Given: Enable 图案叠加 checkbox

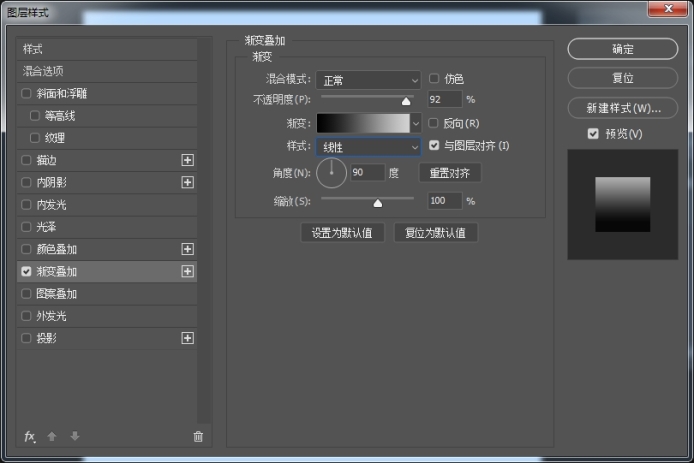Looking at the screenshot, I should click(x=26, y=293).
